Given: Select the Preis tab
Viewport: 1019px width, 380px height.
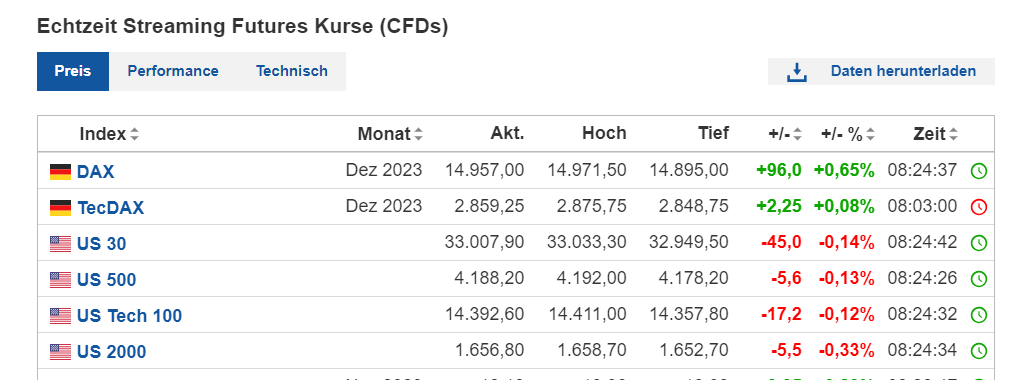Looking at the screenshot, I should pos(73,71).
